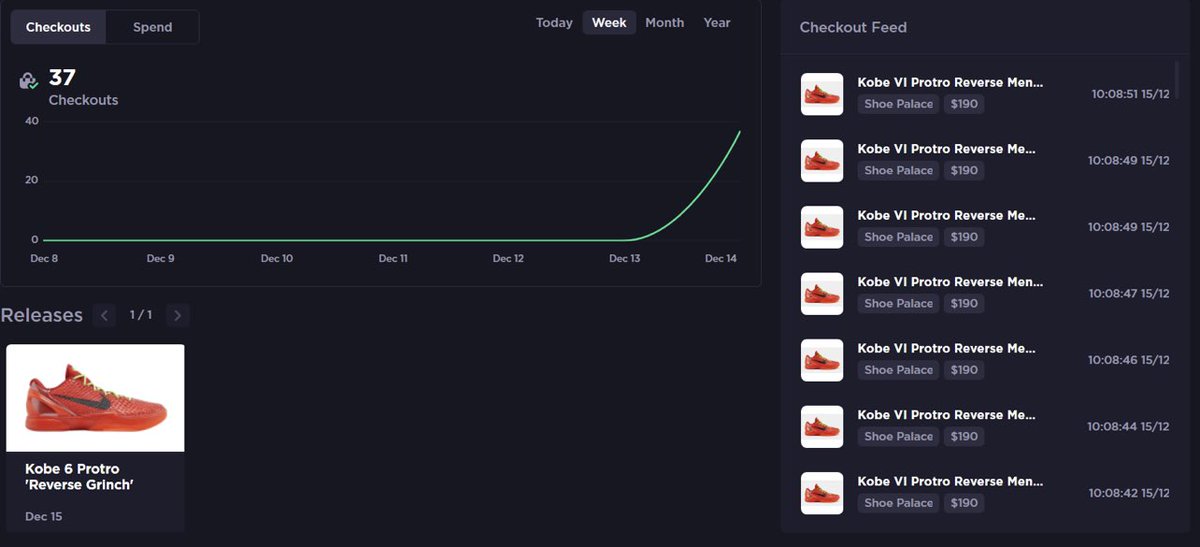Click the Dec 14 label on chart axis
This screenshot has height=547, width=1200.
[721, 259]
